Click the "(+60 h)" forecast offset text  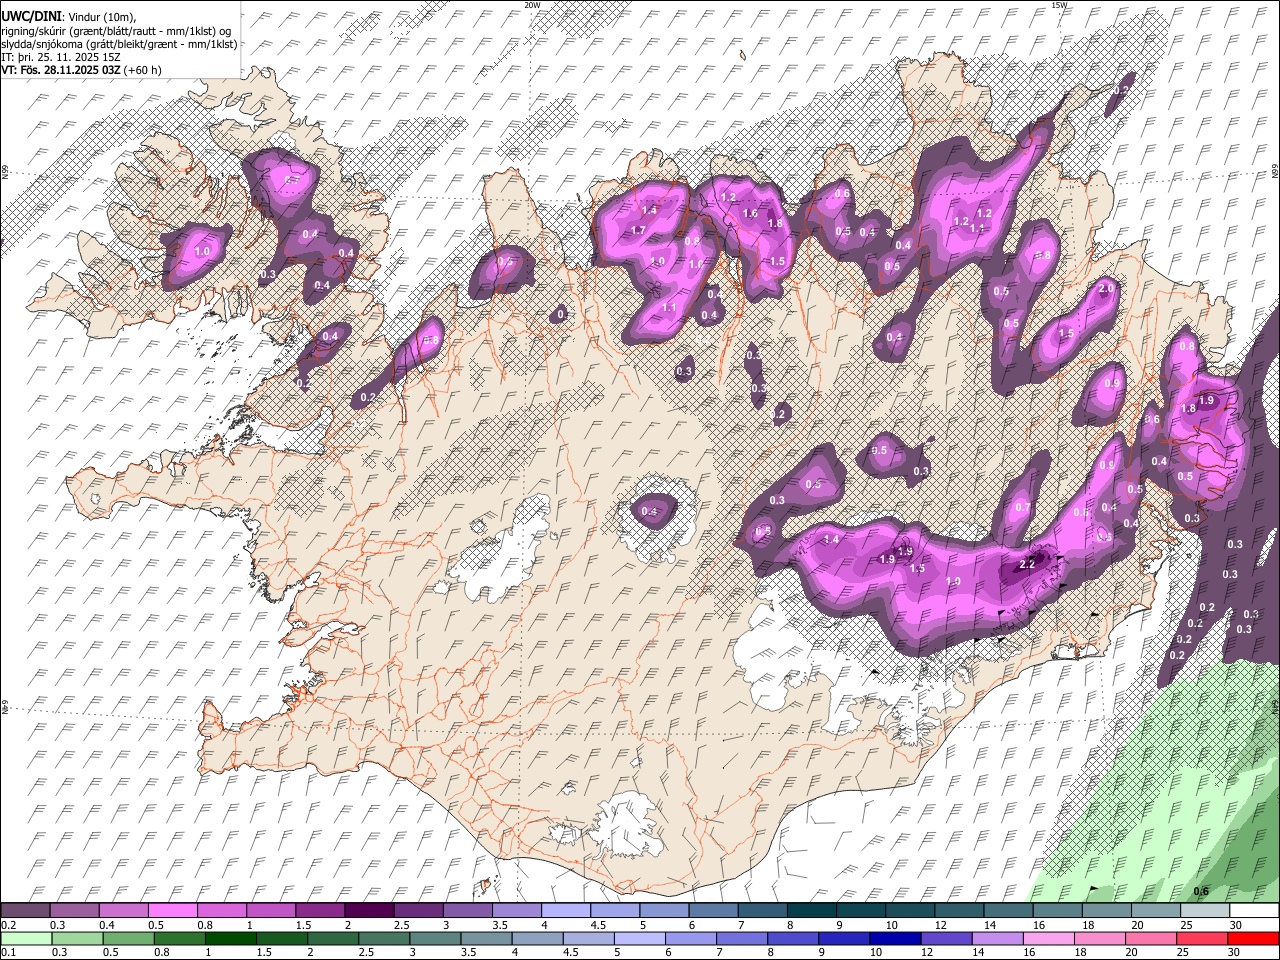tap(143, 70)
